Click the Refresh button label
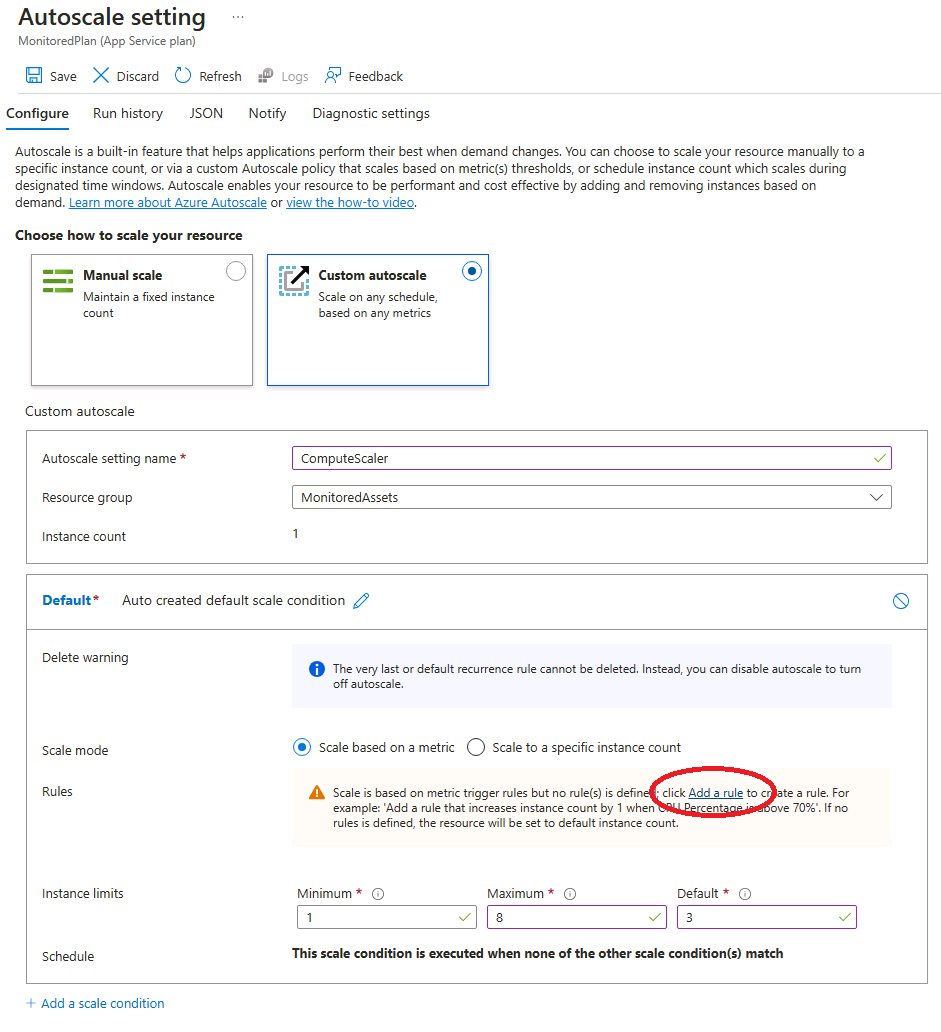Screen dimensions: 941x1032 click(x=220, y=76)
